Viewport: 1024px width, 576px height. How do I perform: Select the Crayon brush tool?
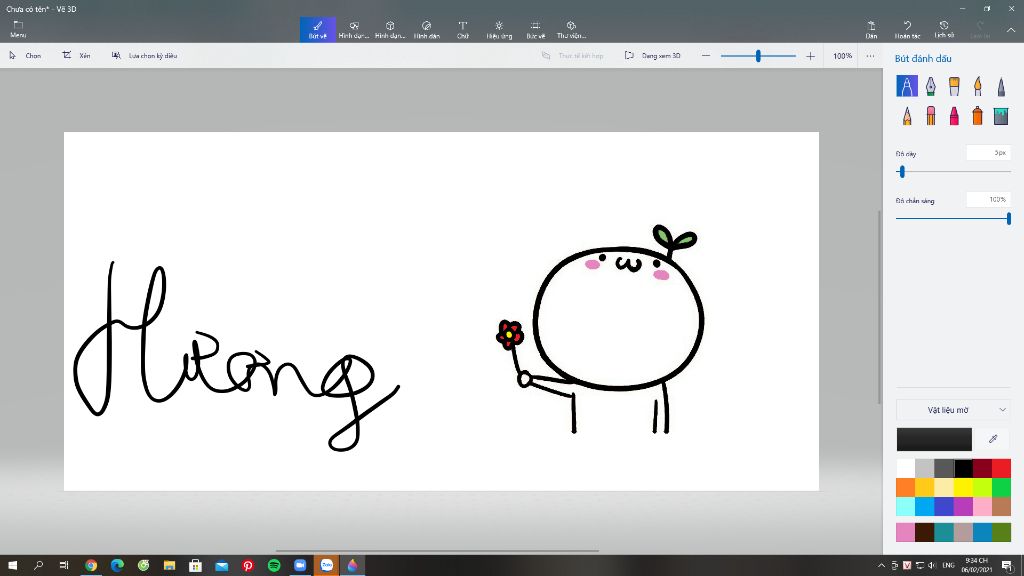(x=954, y=116)
